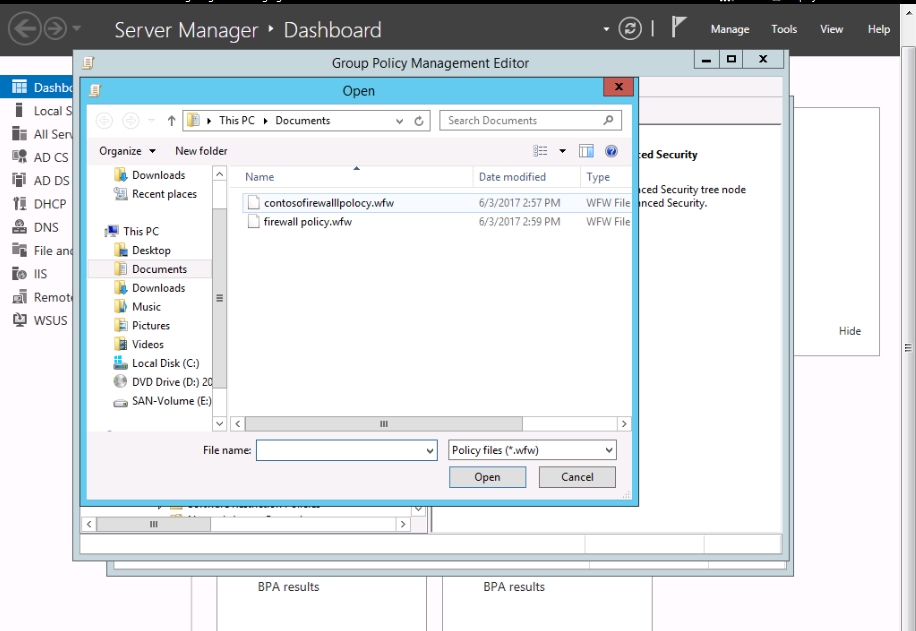Open the view options dropdown arrow

(x=562, y=151)
